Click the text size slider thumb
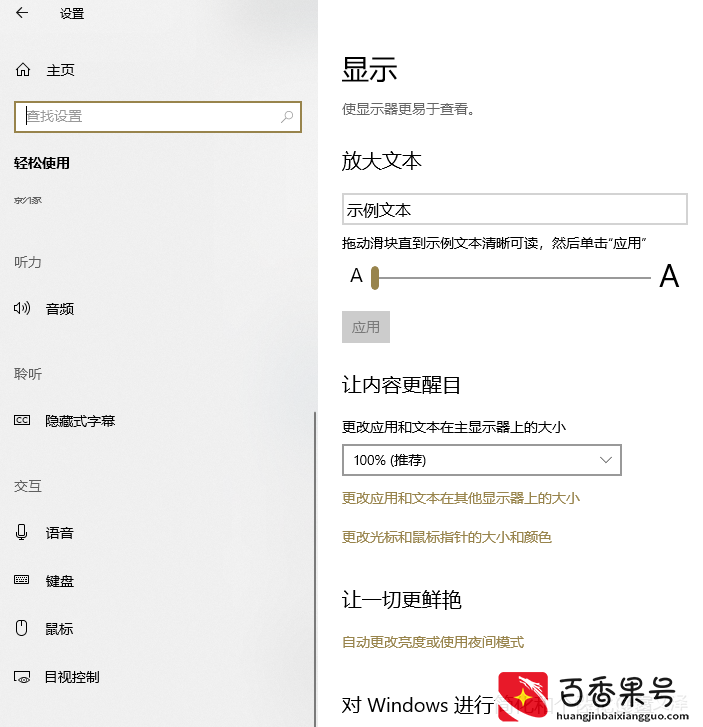 pos(375,278)
